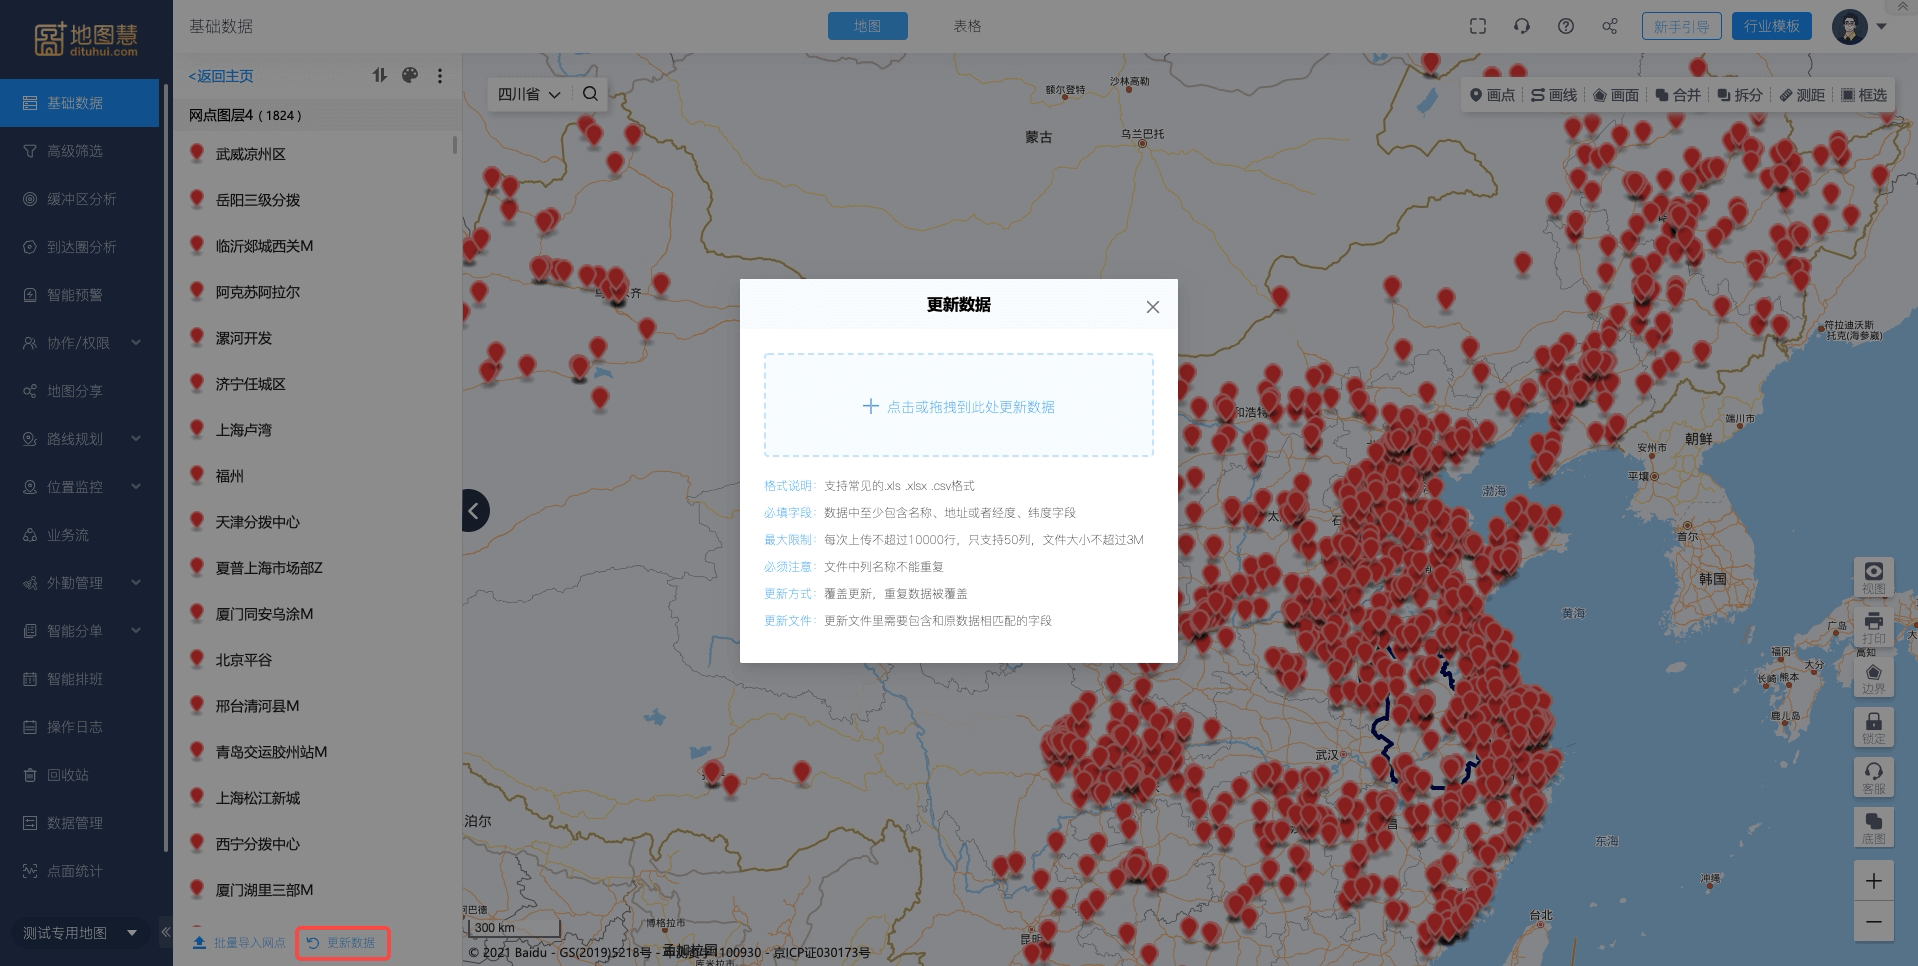The width and height of the screenshot is (1918, 966).
Task: Click the 新手引导 button
Action: (x=1681, y=26)
